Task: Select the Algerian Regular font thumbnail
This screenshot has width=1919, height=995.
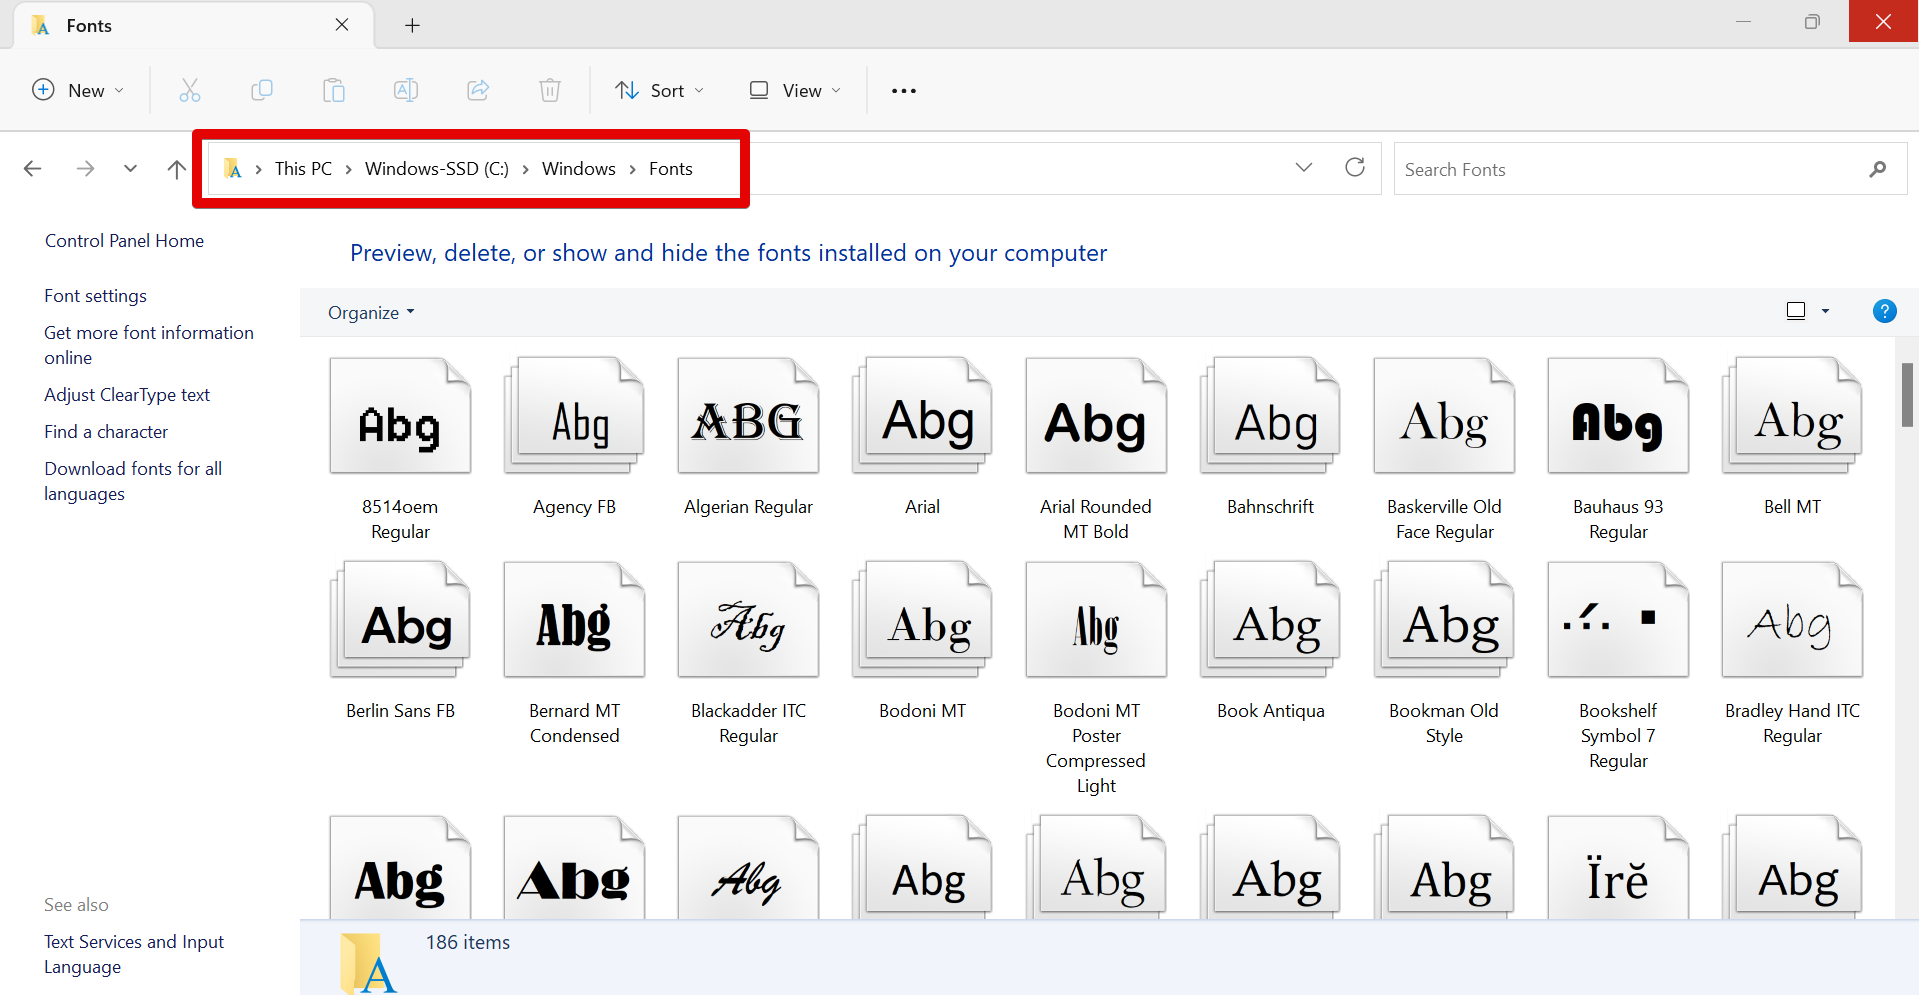Action: [748, 417]
